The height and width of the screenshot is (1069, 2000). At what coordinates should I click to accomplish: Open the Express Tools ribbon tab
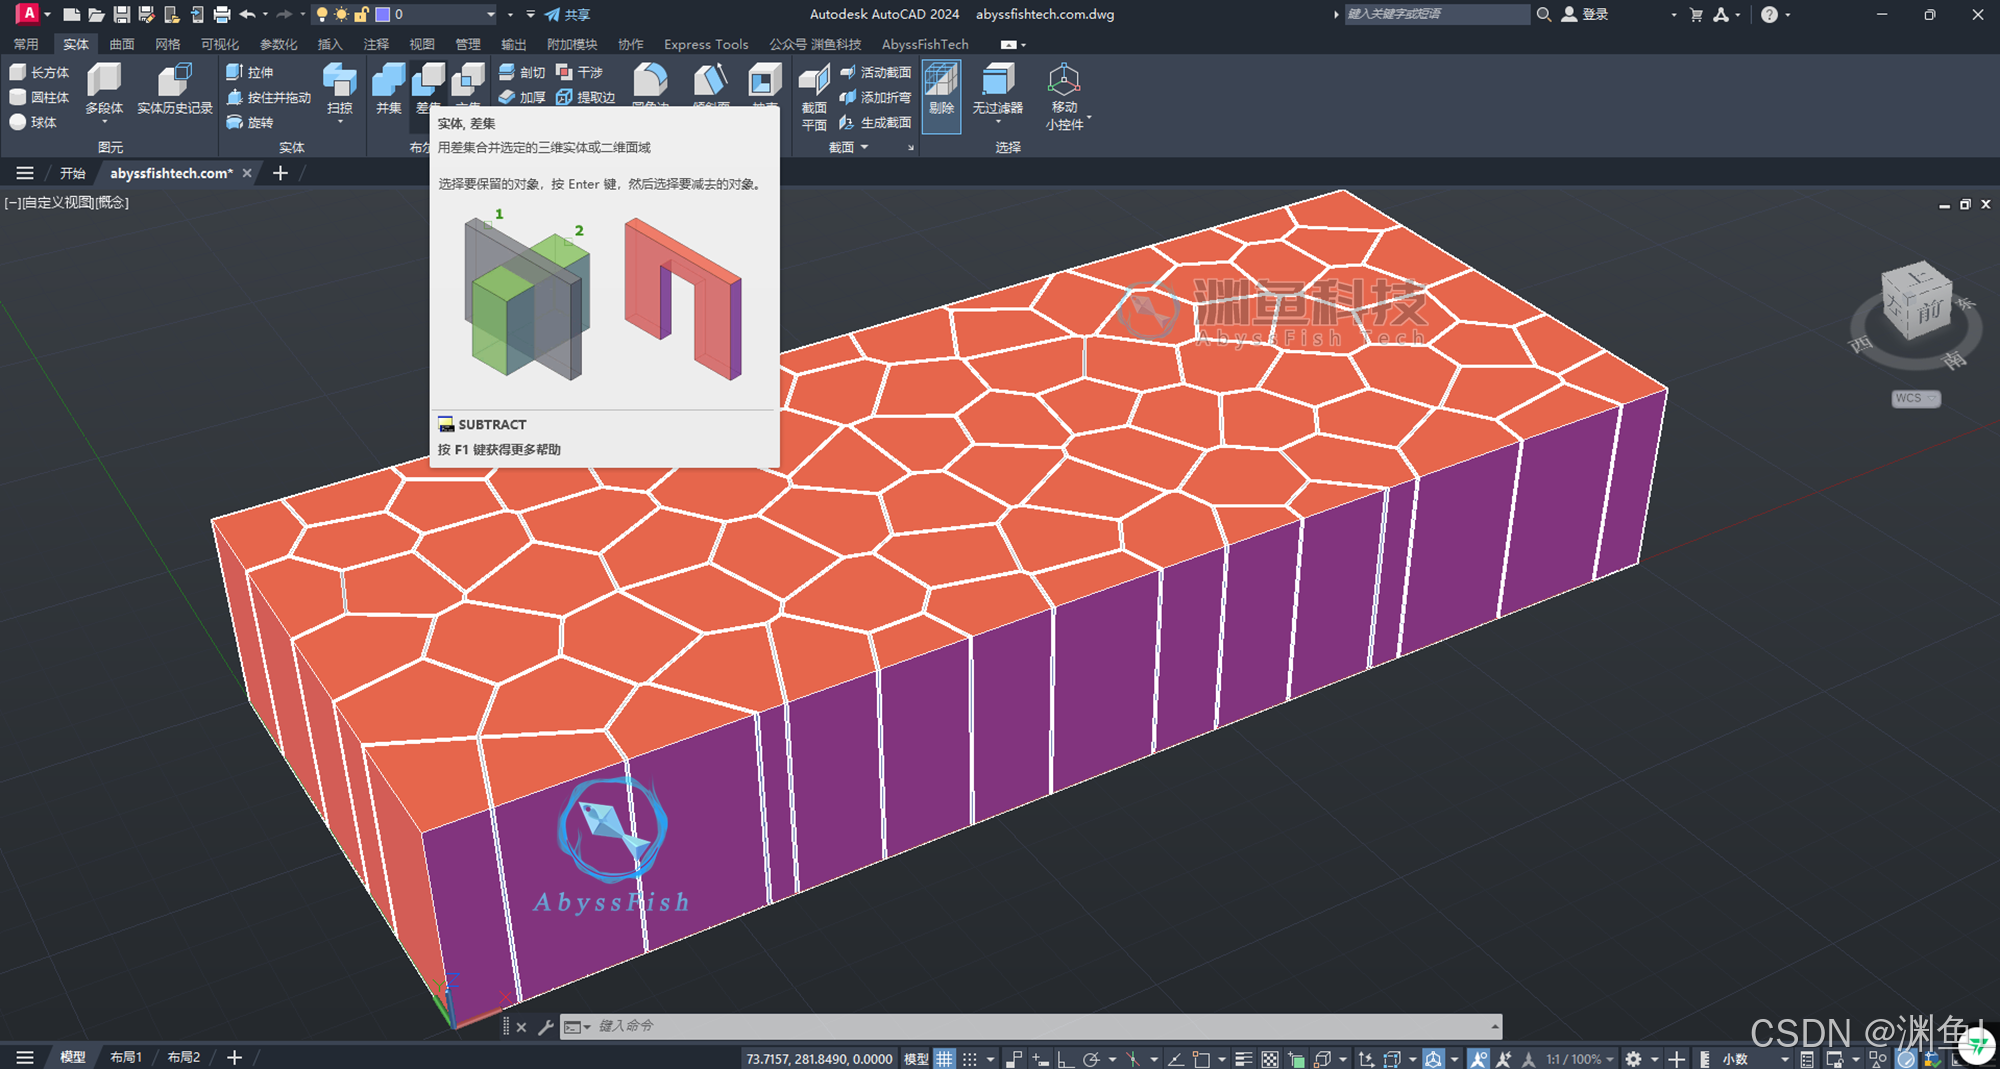pyautogui.click(x=706, y=44)
